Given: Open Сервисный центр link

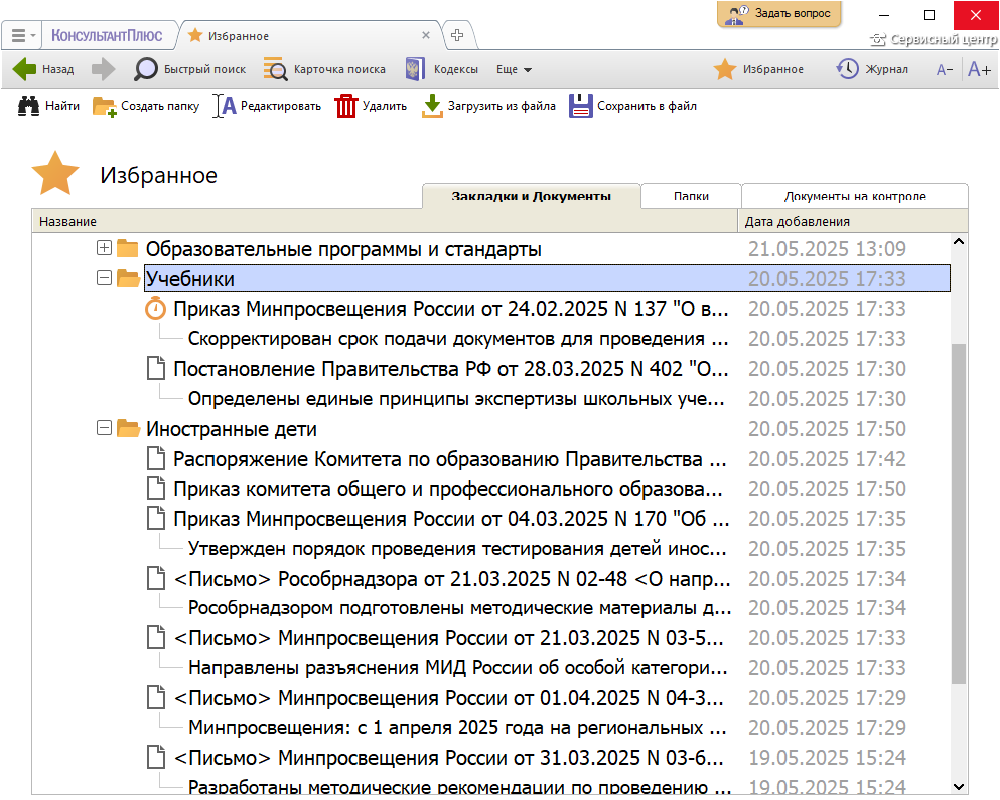Looking at the screenshot, I should pyautogui.click(x=933, y=40).
